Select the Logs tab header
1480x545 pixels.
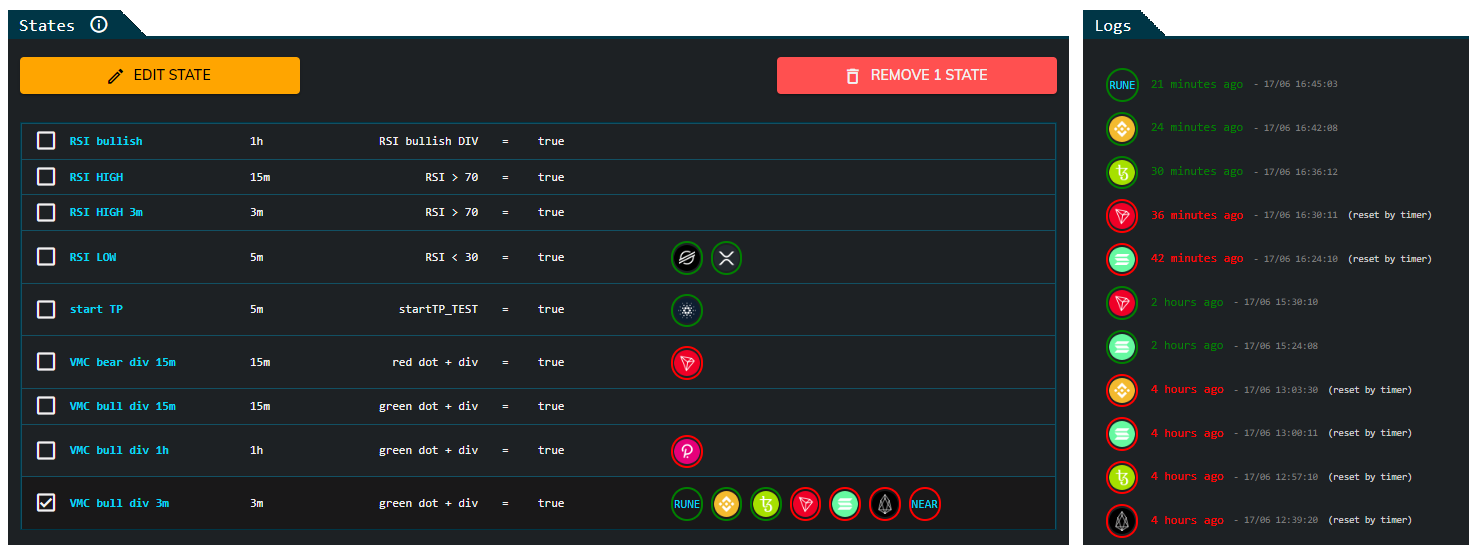[1112, 25]
